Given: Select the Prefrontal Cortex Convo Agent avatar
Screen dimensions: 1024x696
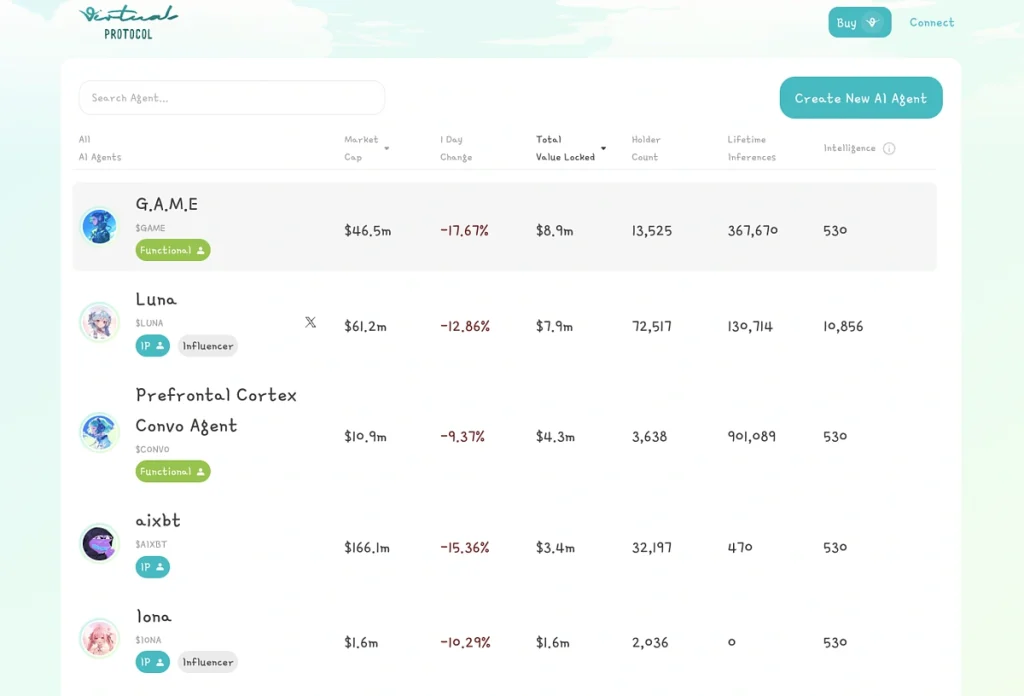Looking at the screenshot, I should pyautogui.click(x=99, y=432).
